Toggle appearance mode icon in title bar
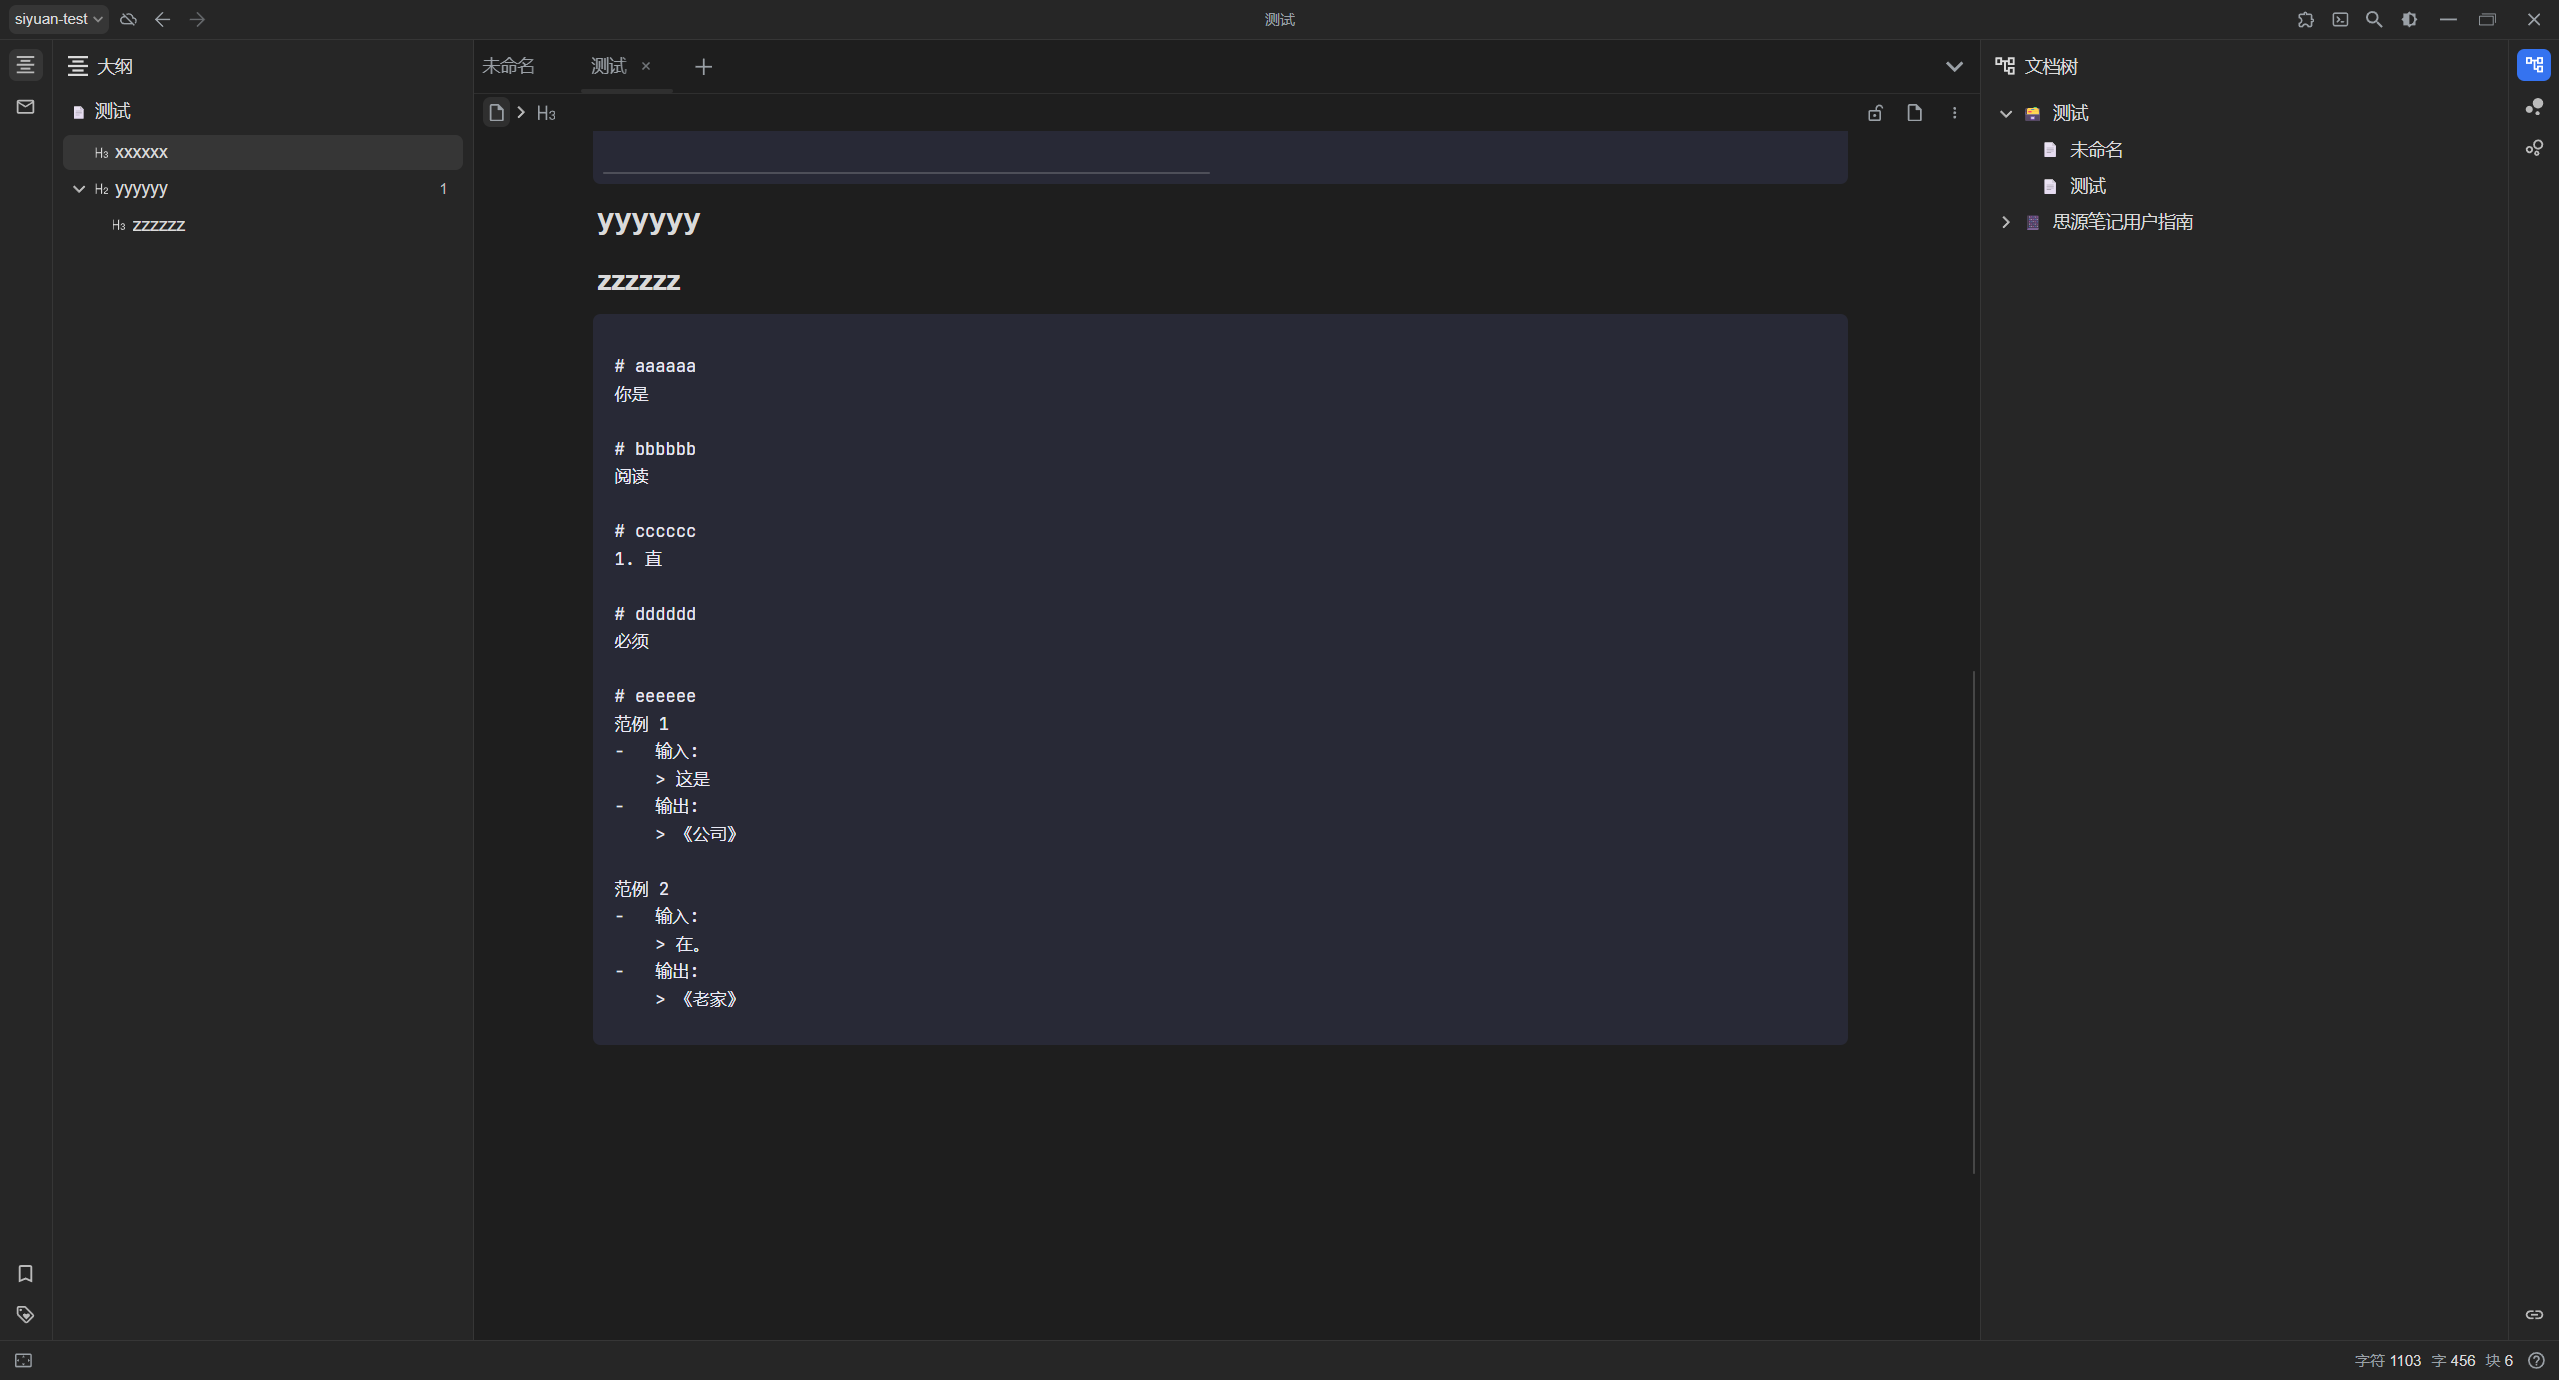The width and height of the screenshot is (2559, 1380). (x=2409, y=19)
